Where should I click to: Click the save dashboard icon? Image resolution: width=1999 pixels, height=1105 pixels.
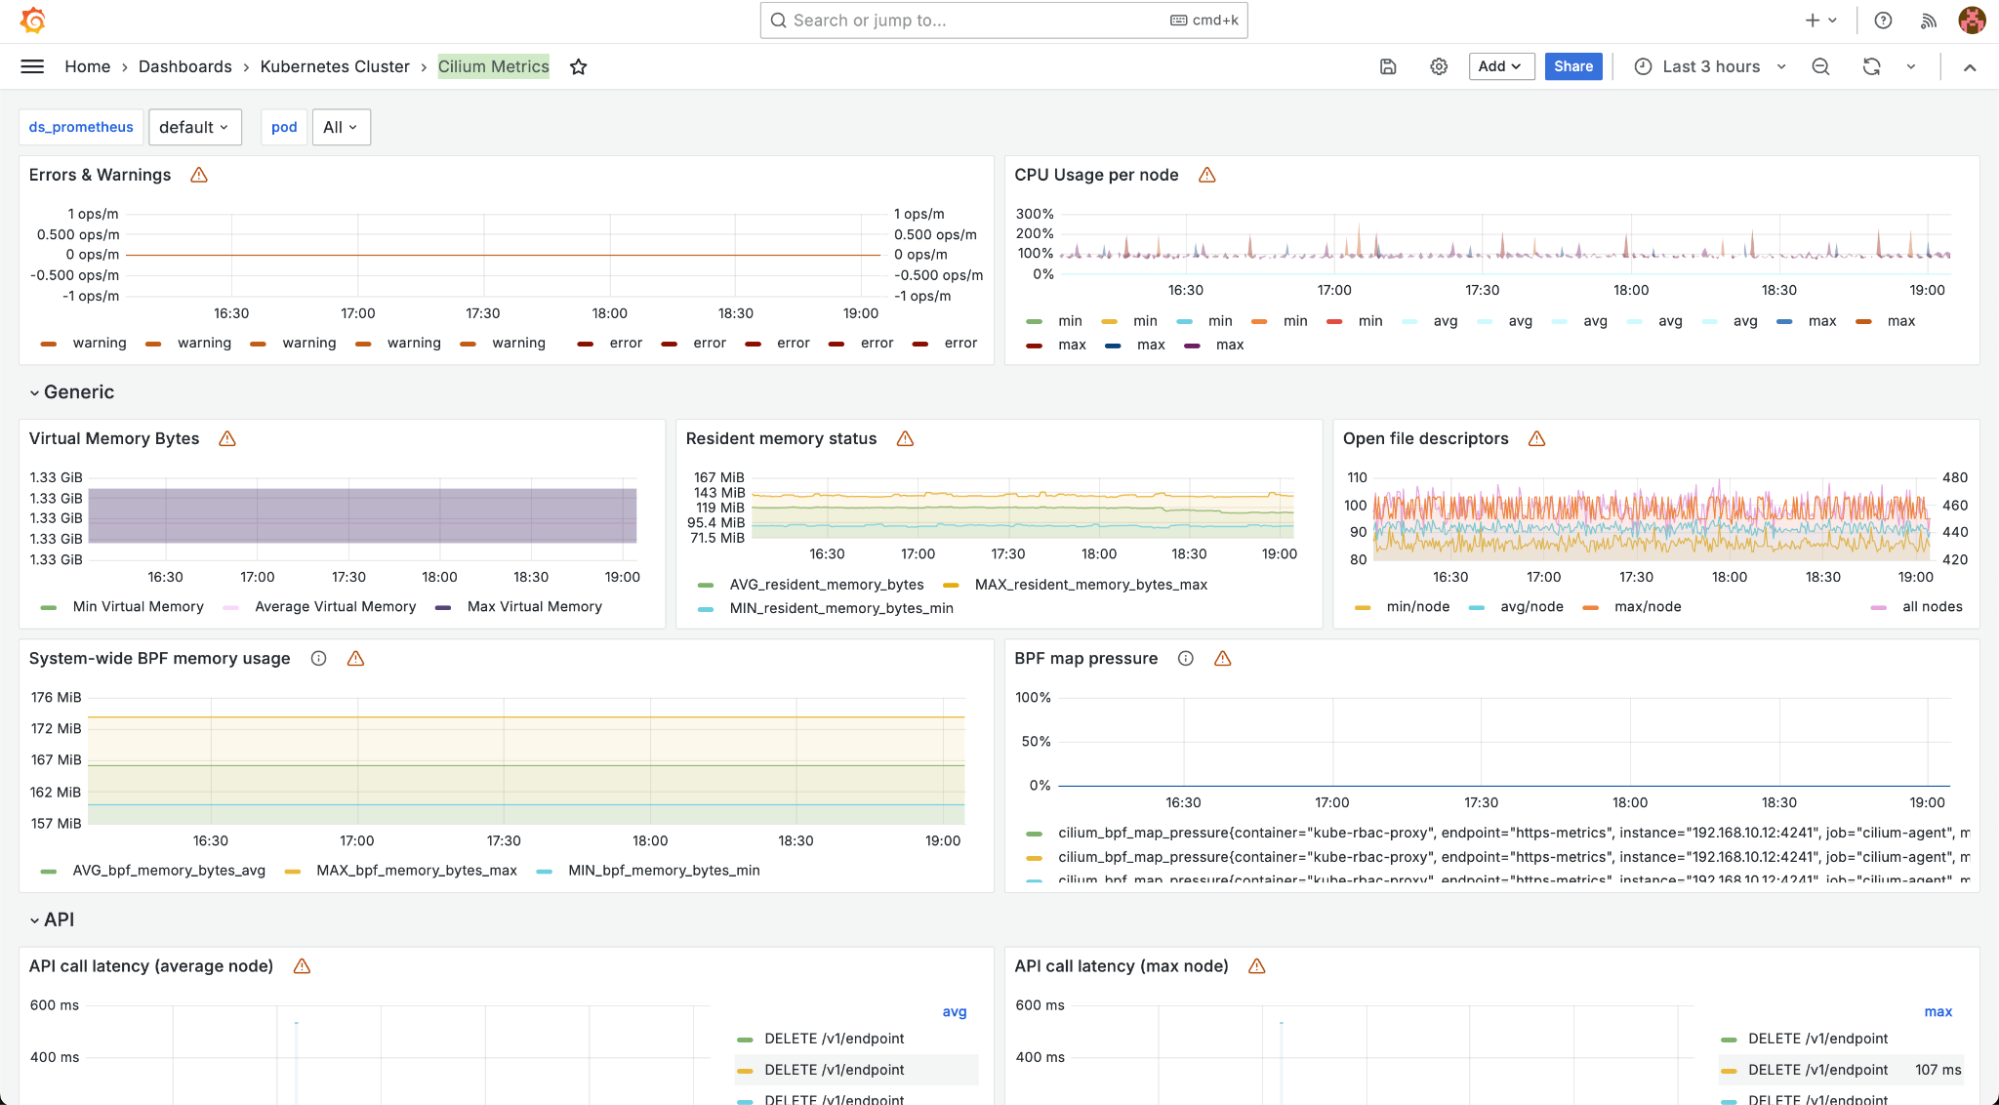[x=1388, y=67]
